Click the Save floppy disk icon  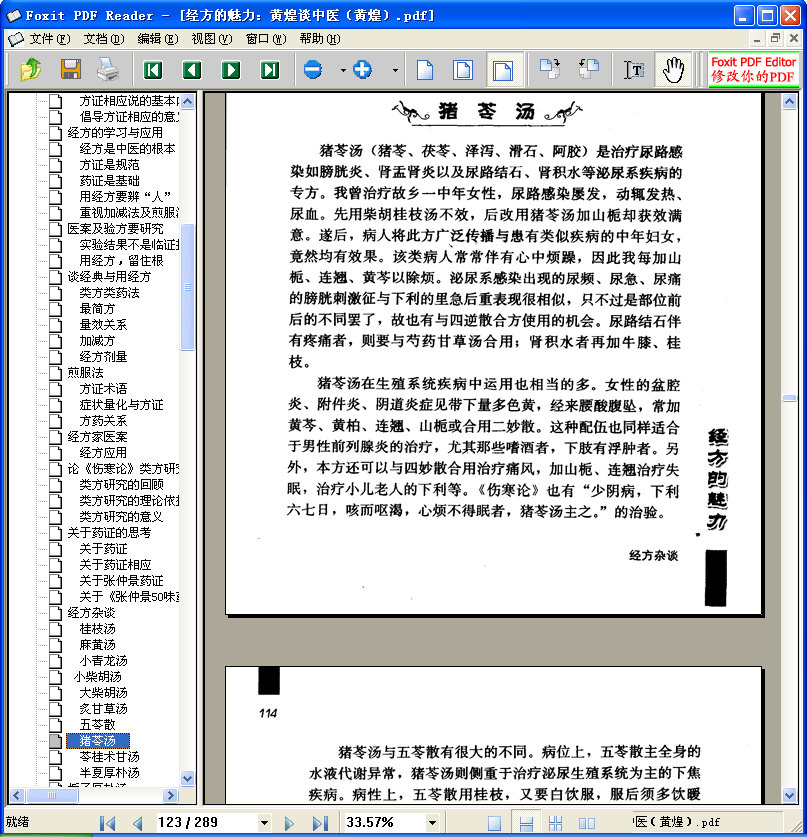[70, 70]
